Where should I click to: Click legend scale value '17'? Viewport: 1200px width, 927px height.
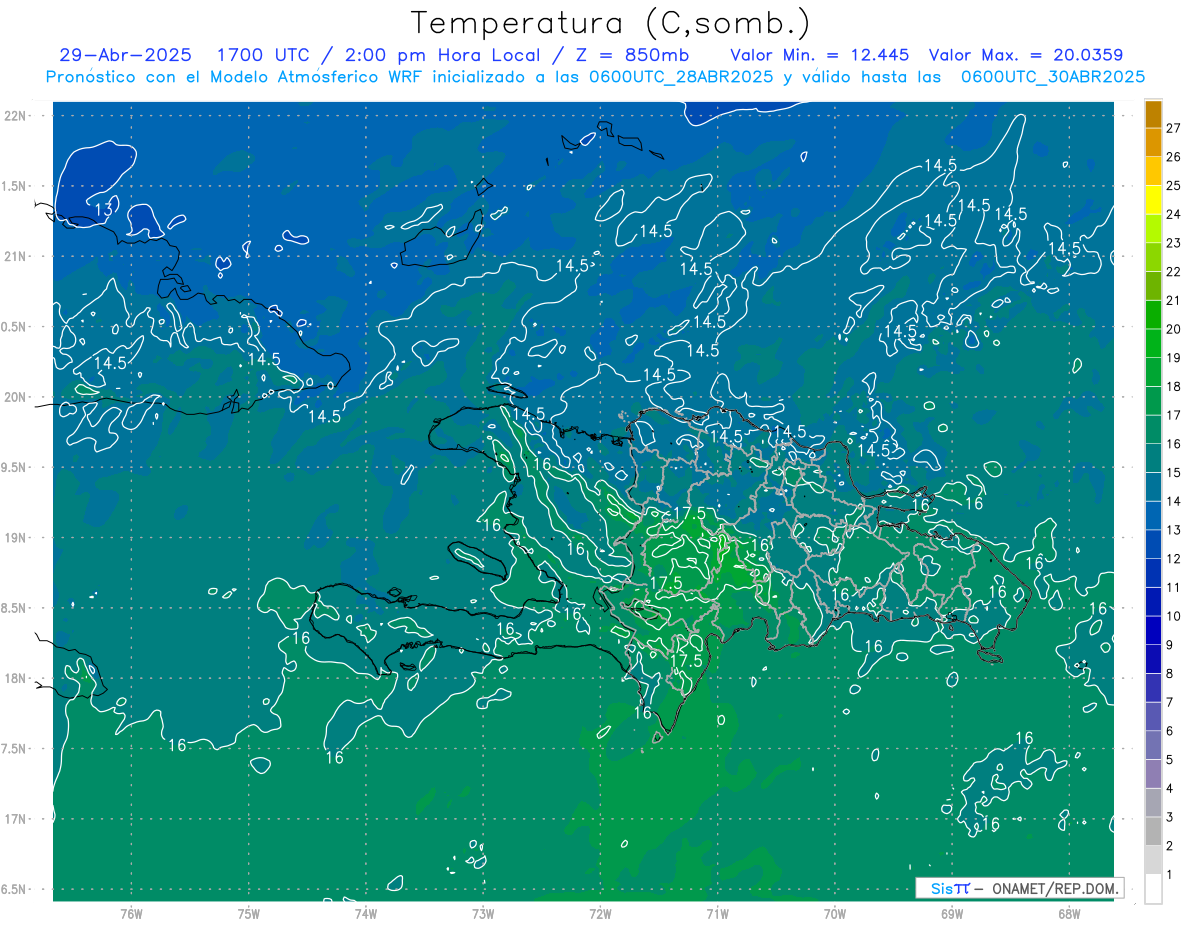[x=1173, y=415]
